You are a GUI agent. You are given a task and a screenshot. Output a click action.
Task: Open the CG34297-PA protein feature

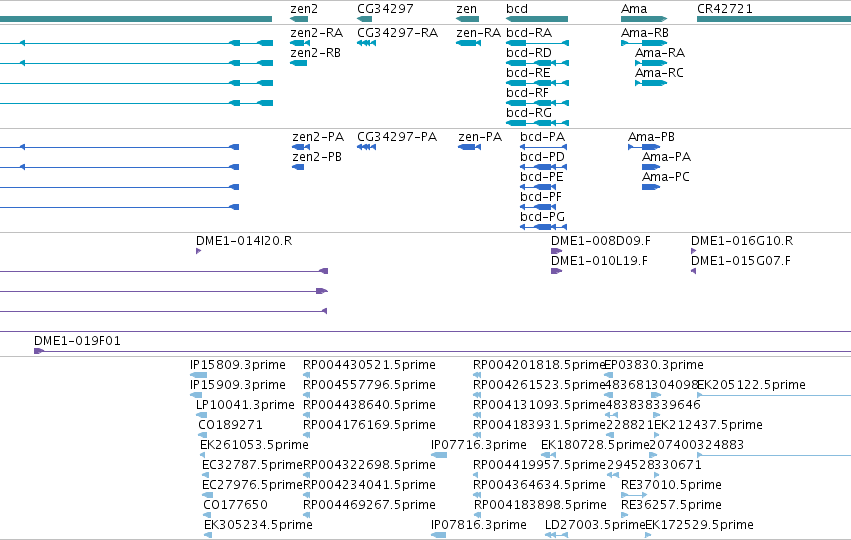(x=397, y=137)
